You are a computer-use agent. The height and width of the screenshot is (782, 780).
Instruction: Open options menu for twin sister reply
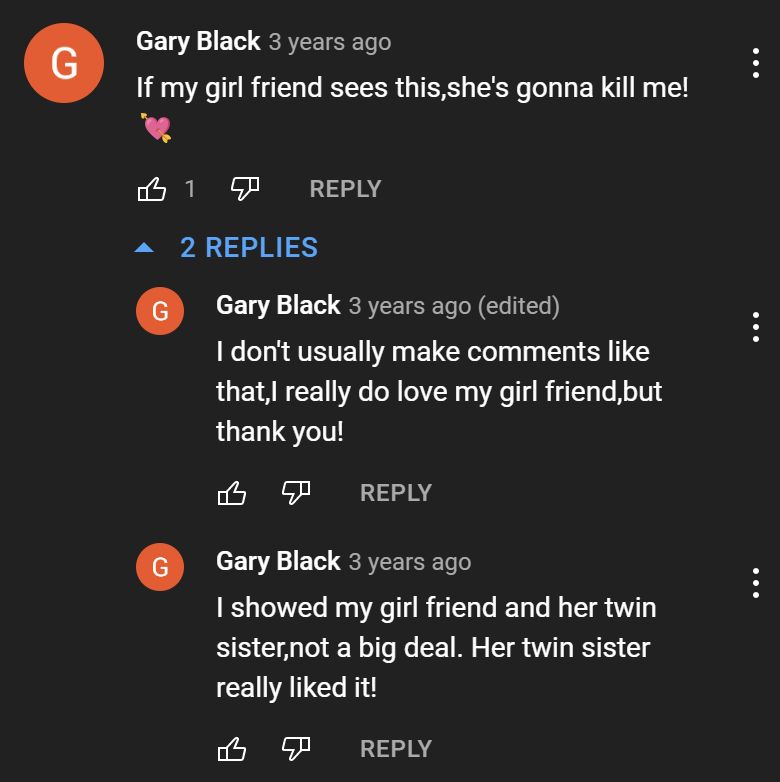pyautogui.click(x=756, y=583)
